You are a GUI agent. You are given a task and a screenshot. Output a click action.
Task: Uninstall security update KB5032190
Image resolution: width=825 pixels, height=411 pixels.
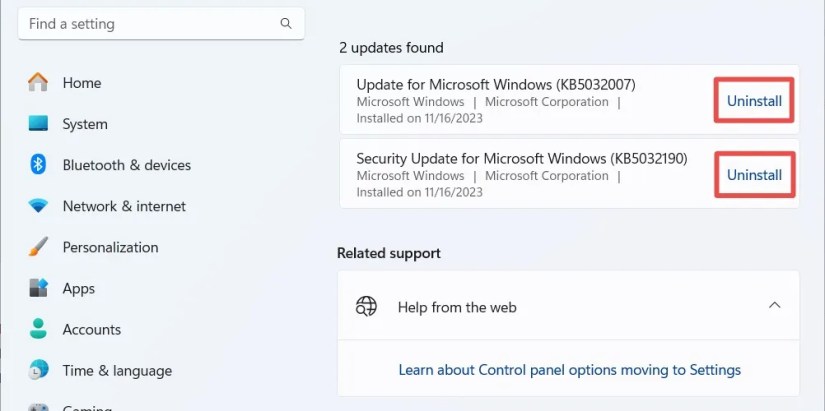[754, 175]
